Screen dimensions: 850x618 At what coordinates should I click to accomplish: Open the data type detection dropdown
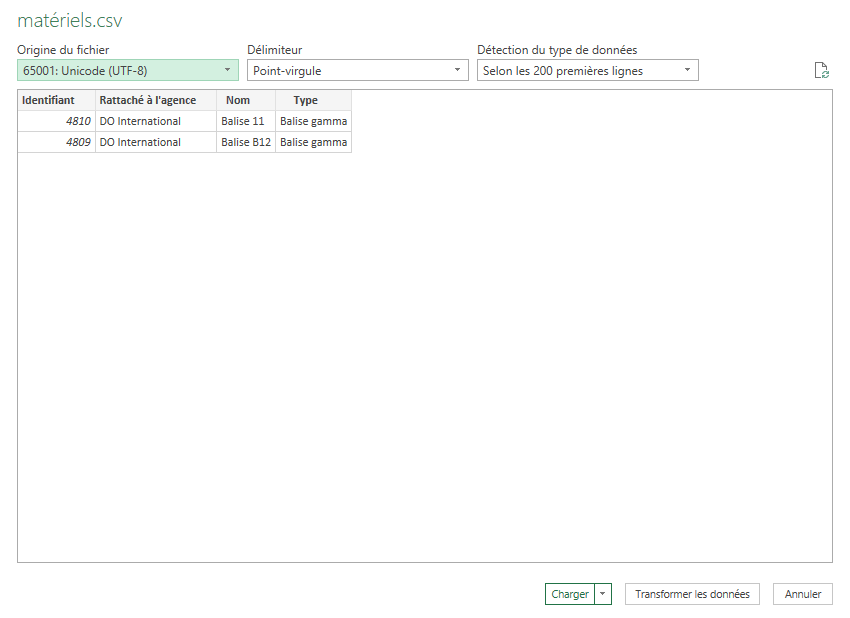tap(587, 71)
